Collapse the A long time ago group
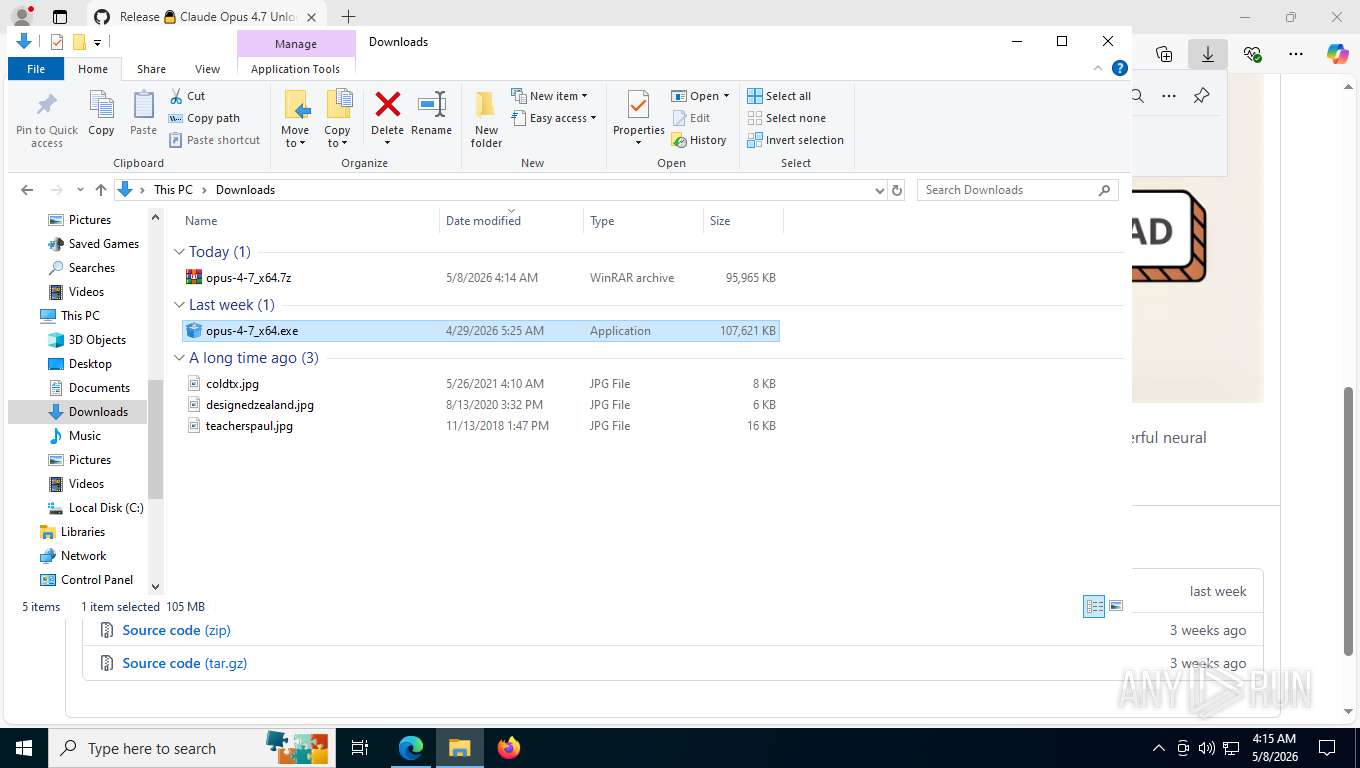This screenshot has height=768, width=1360. 180,358
